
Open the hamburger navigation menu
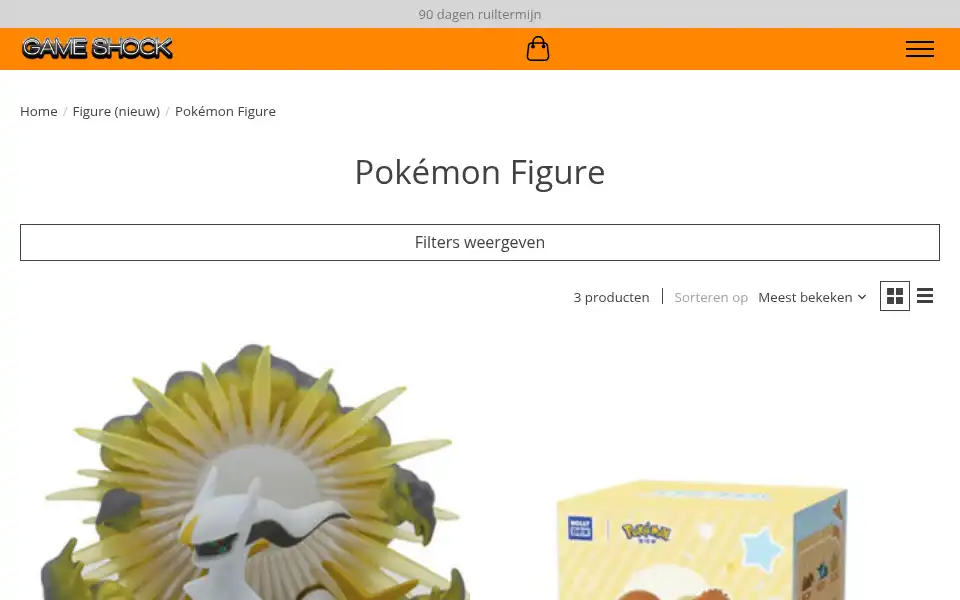tap(920, 49)
